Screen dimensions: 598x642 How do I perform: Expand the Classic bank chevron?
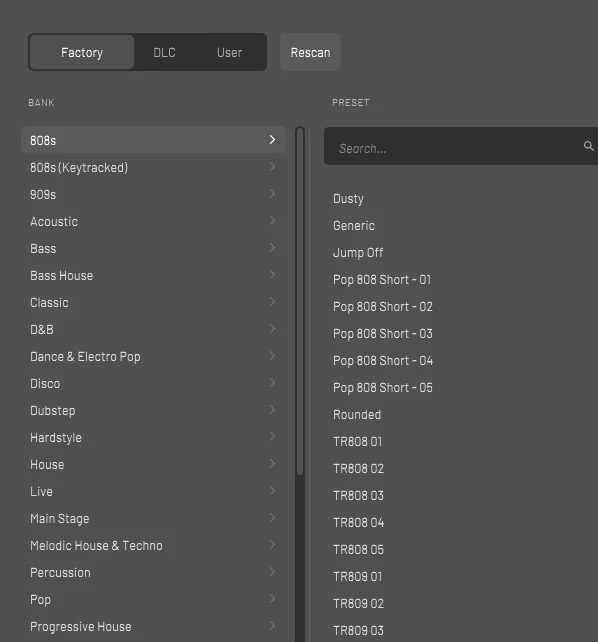click(273, 302)
